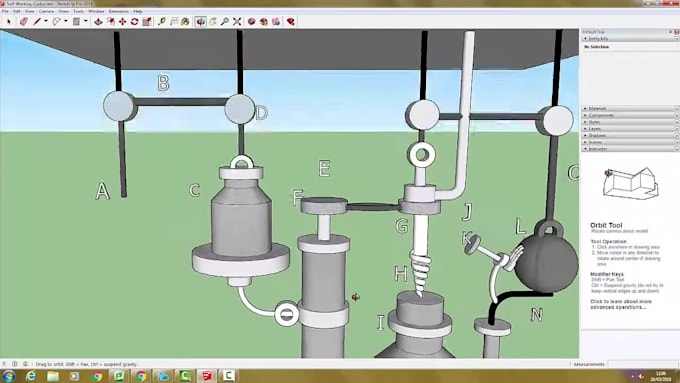This screenshot has height=383, width=680.
Task: Open the Tools menu
Action: [78, 11]
